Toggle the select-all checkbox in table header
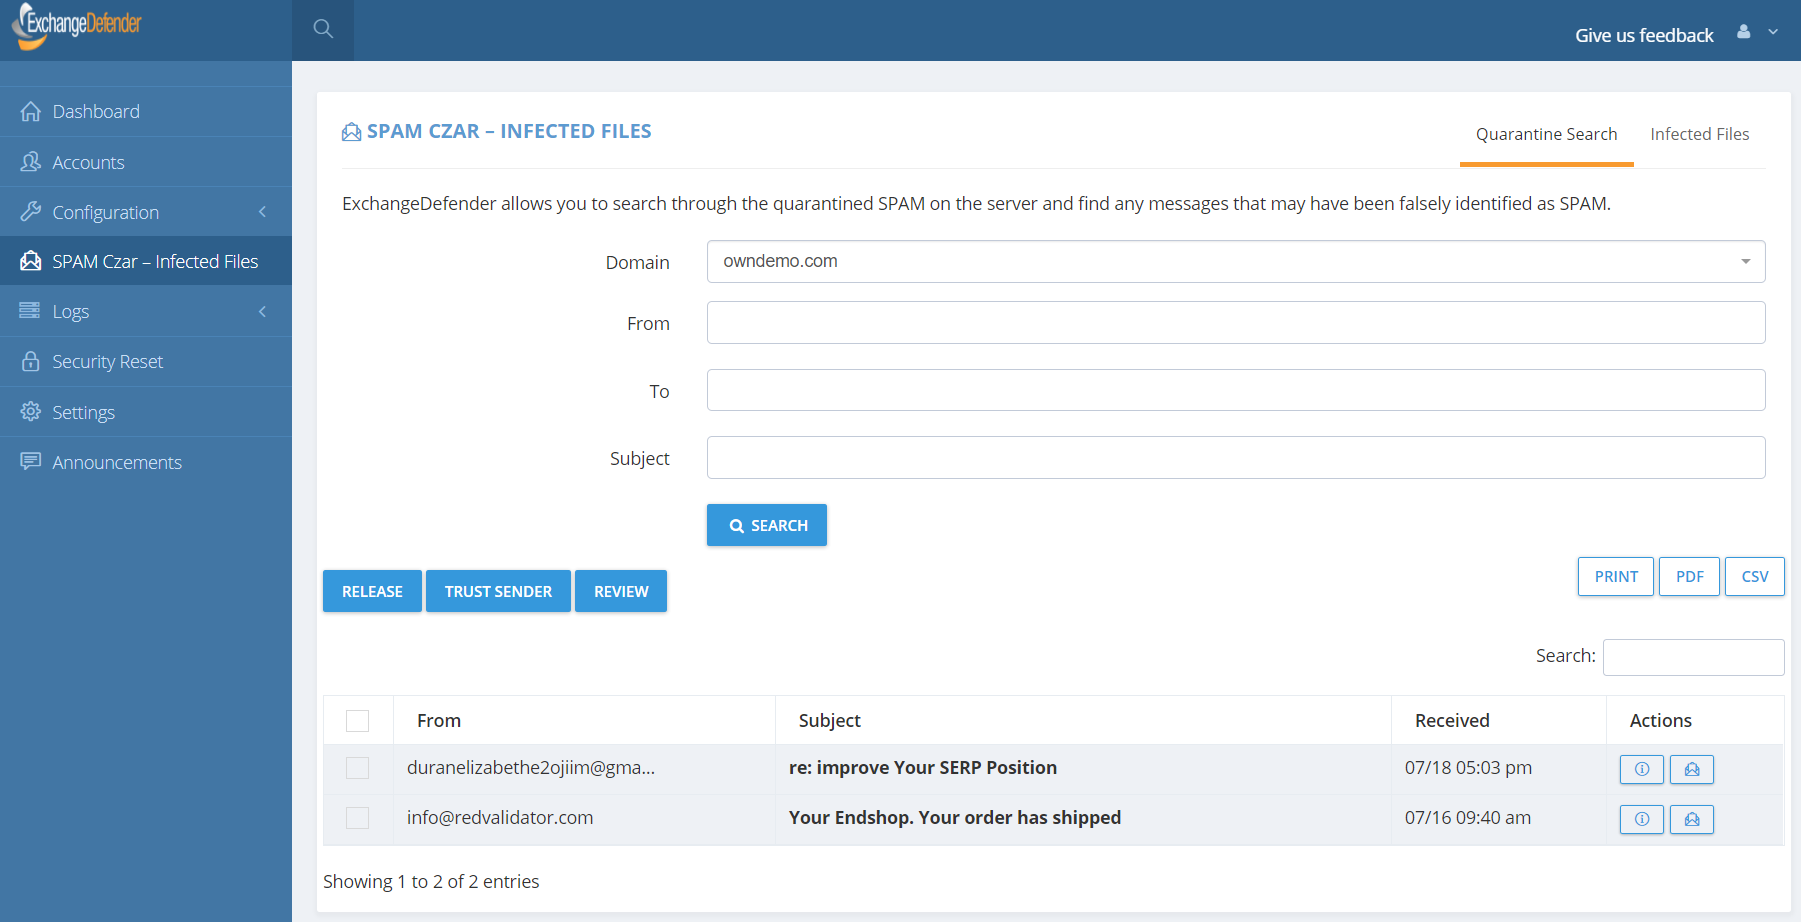The height and width of the screenshot is (922, 1801). (357, 721)
